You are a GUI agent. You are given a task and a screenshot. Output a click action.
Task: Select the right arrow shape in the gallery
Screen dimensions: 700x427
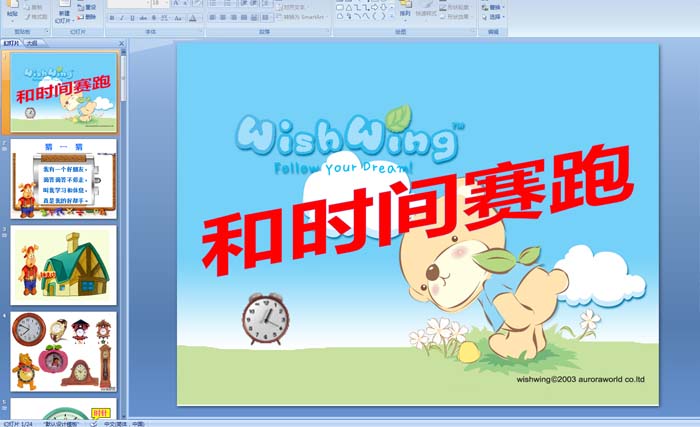(375, 8)
